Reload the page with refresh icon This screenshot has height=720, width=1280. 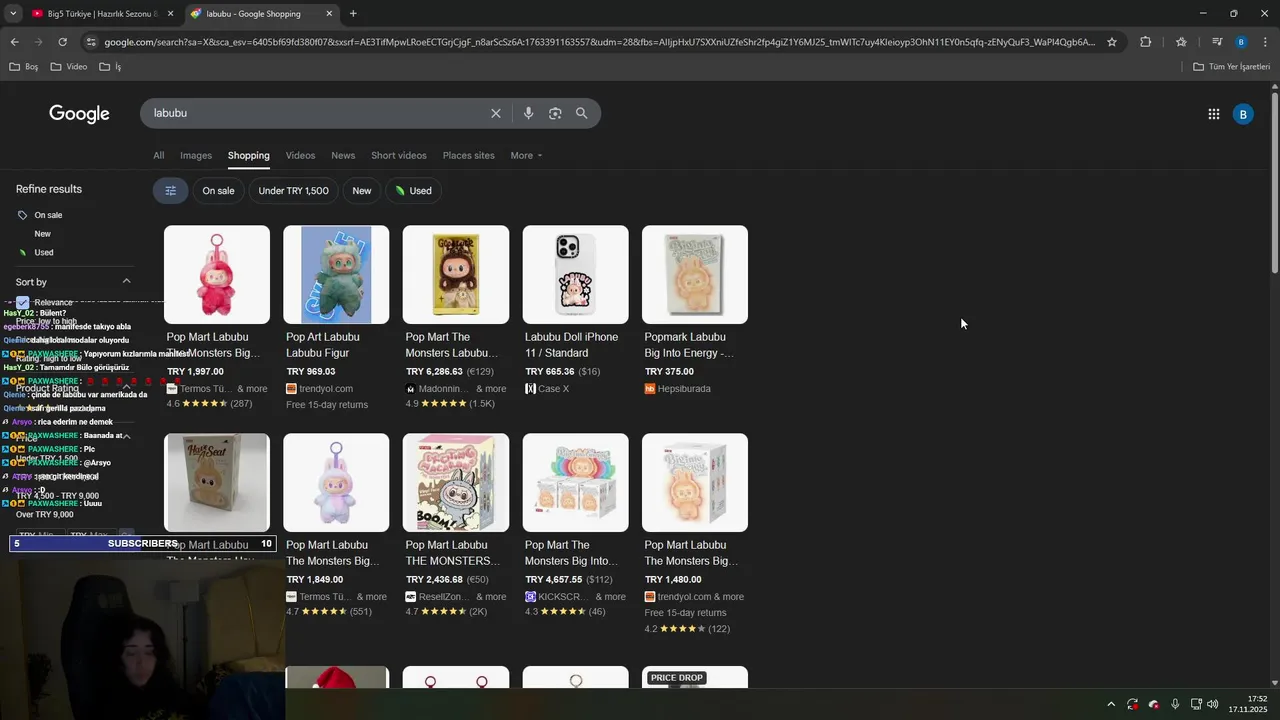[x=62, y=42]
